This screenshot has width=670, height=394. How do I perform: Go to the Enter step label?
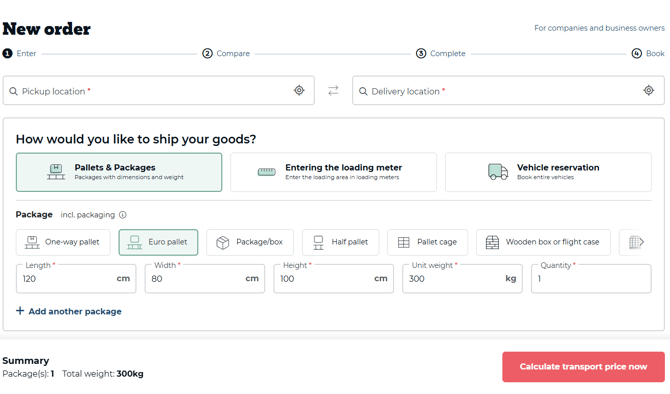[26, 53]
